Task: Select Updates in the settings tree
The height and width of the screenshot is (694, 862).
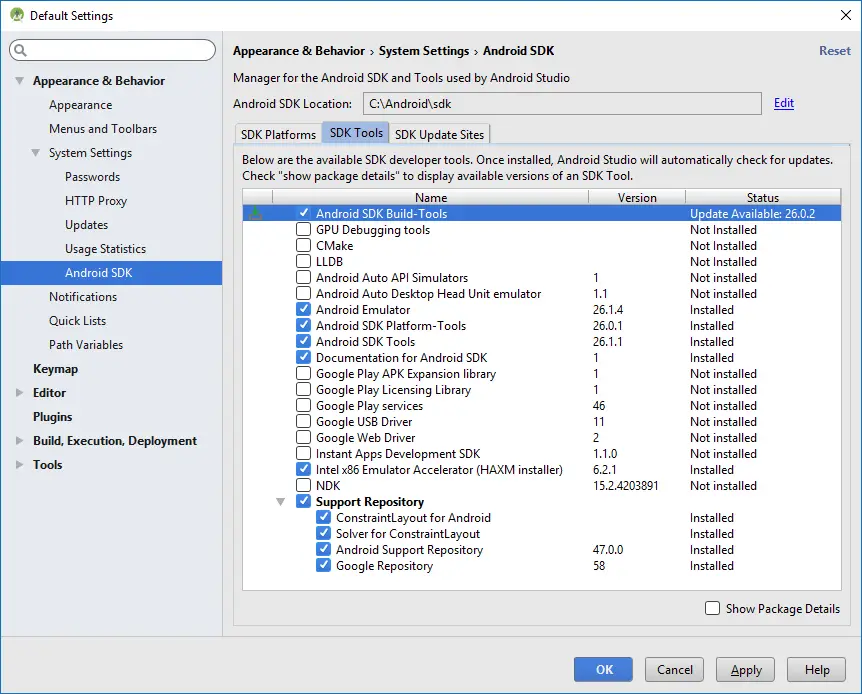Action: [x=86, y=225]
